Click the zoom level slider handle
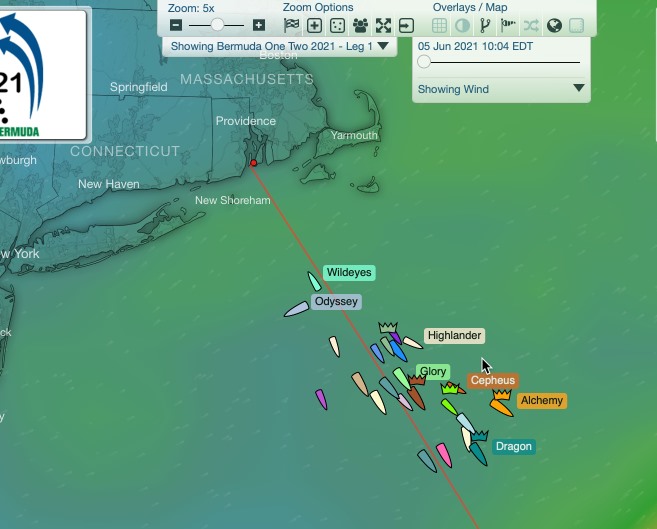 click(x=217, y=25)
